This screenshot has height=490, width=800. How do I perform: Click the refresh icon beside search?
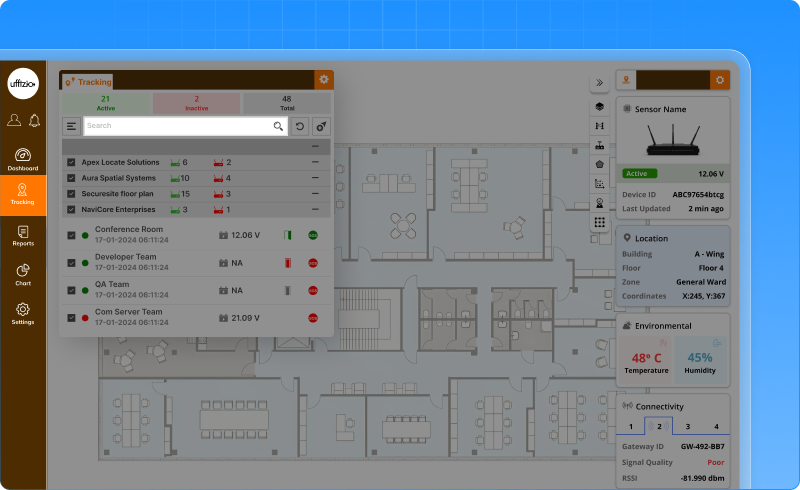pyautogui.click(x=299, y=126)
